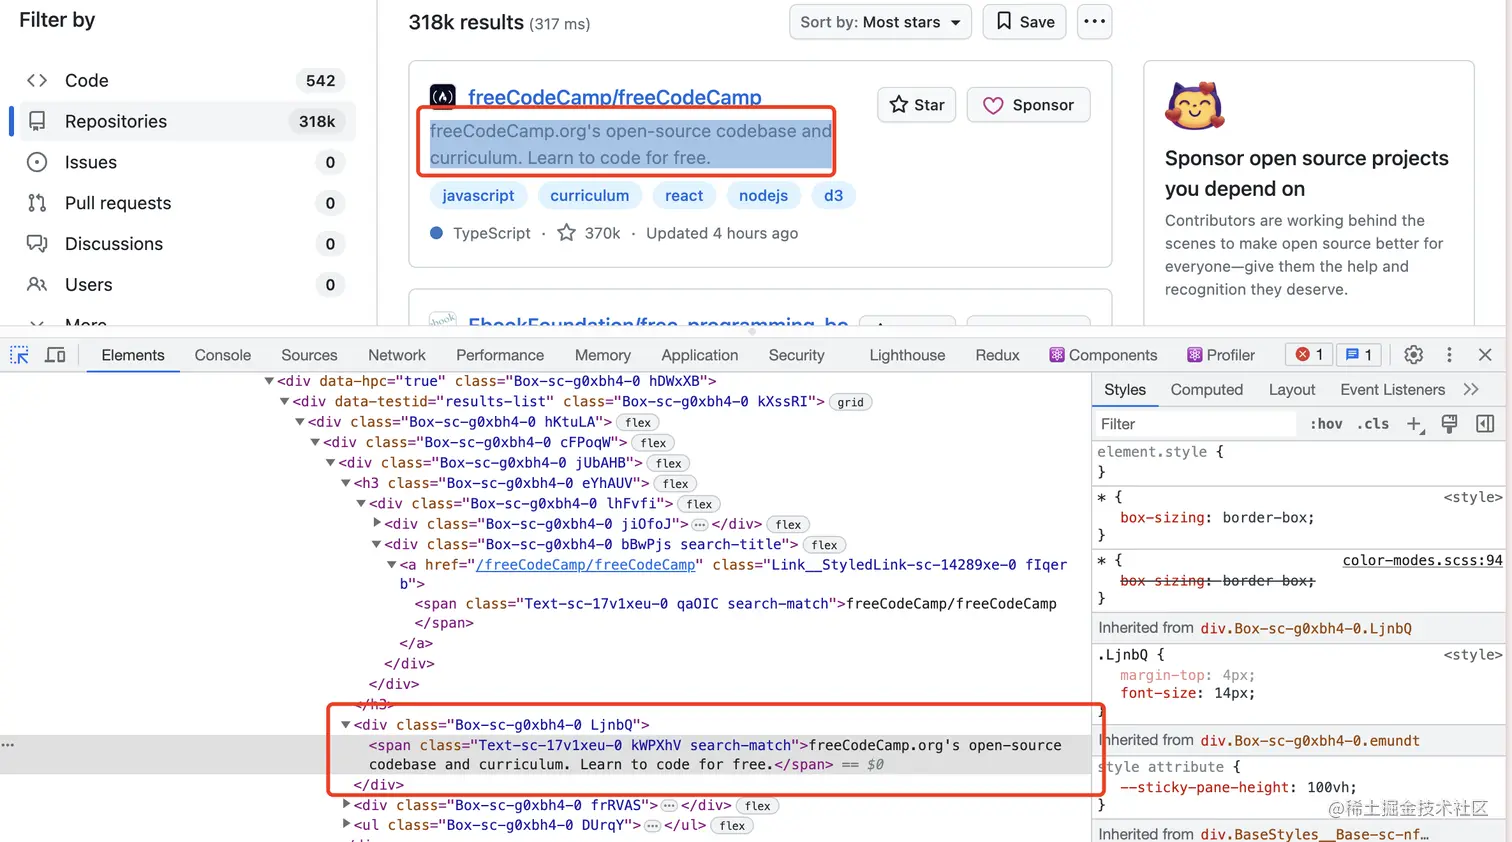Click the /freeCodeCamp/freeCodeCamp href in Elements
The width and height of the screenshot is (1512, 842).
point(586,565)
